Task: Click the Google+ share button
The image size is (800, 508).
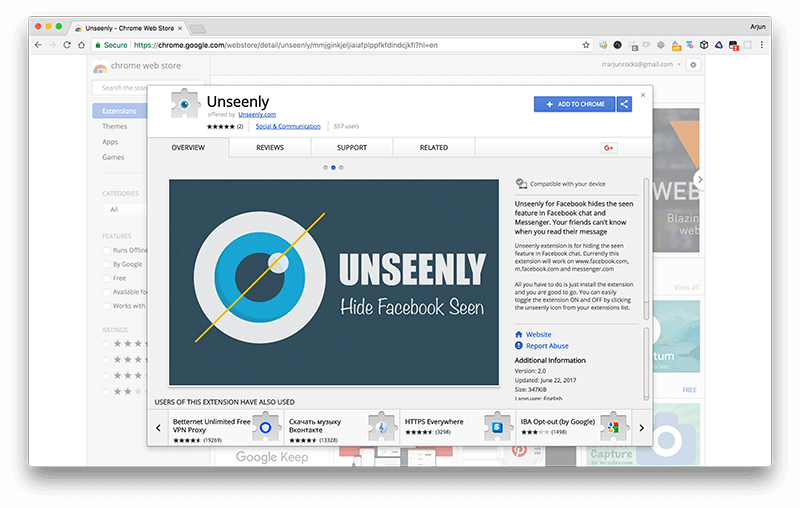Action: point(607,148)
